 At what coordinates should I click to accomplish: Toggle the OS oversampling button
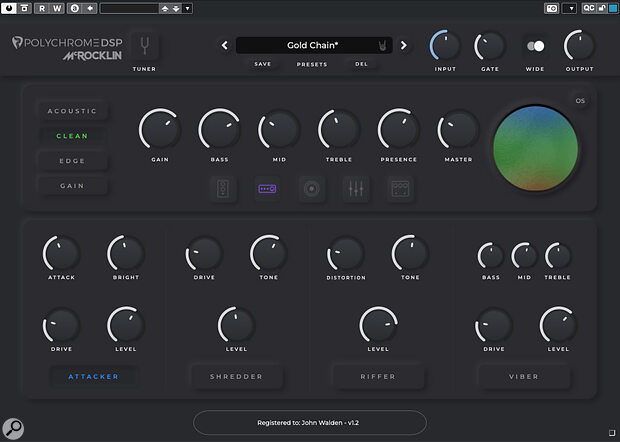580,101
